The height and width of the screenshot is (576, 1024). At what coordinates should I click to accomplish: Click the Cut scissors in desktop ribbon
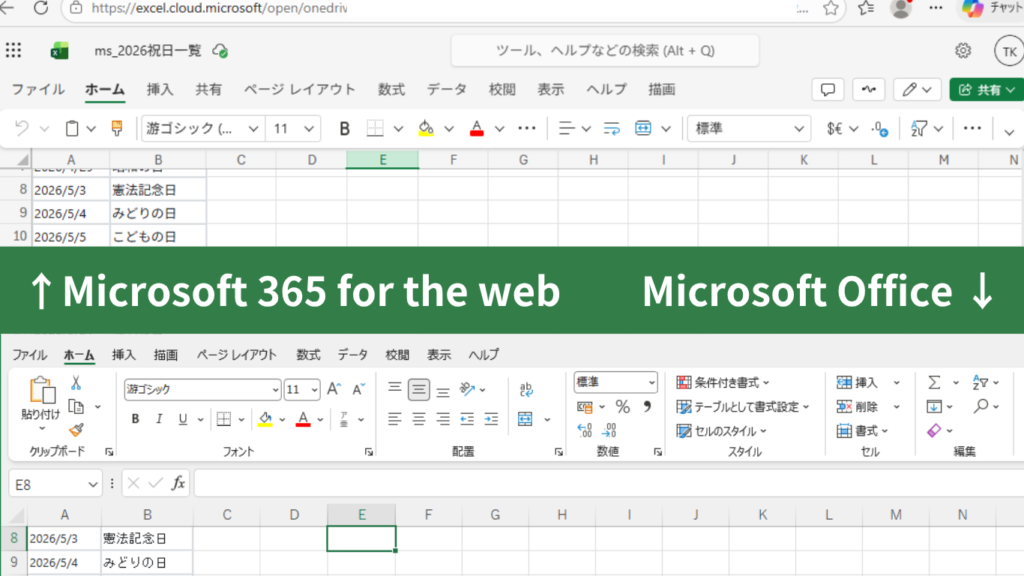(76, 383)
